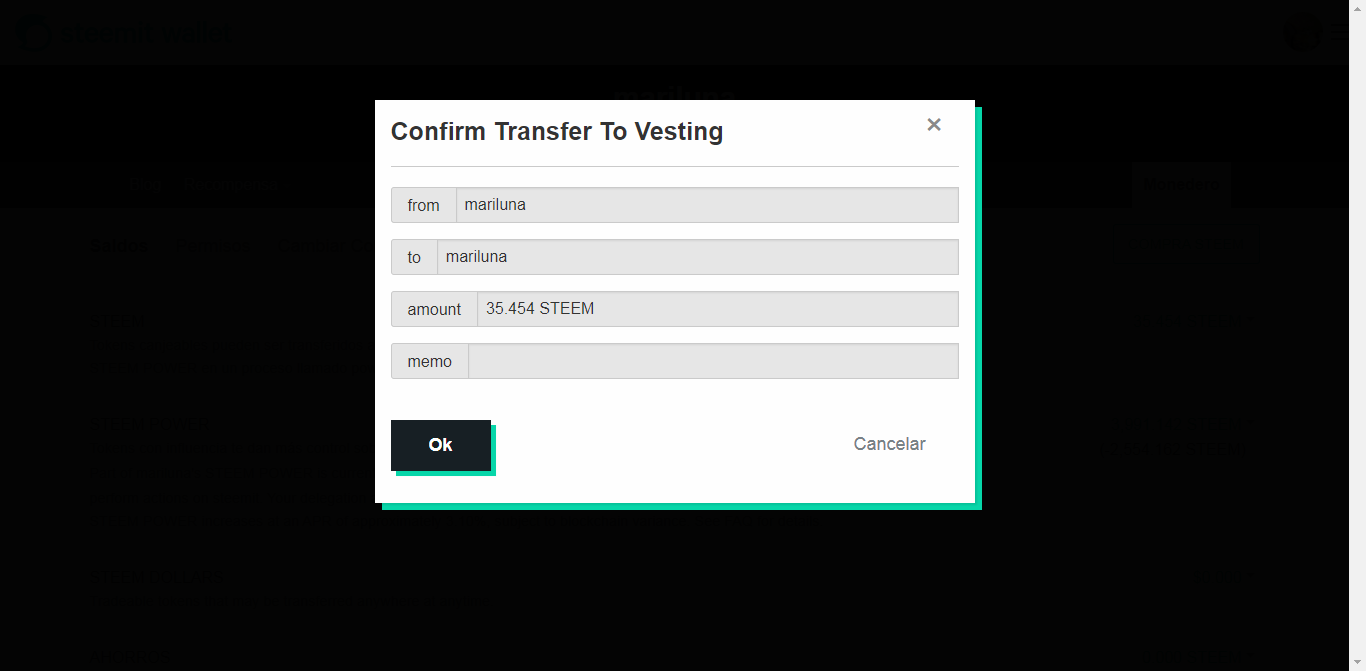Screen dimensions: 1366x671
Task: Open the dimmed Balances sub-tab
Action: (x=119, y=245)
